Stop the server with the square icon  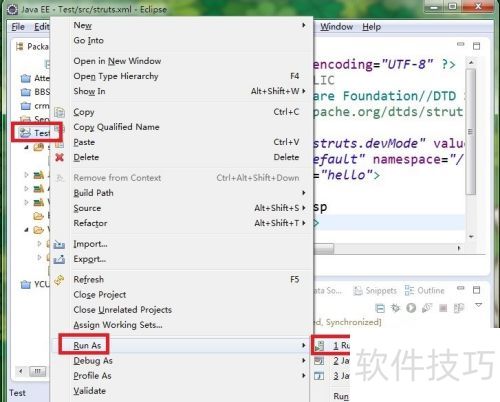click(x=443, y=308)
